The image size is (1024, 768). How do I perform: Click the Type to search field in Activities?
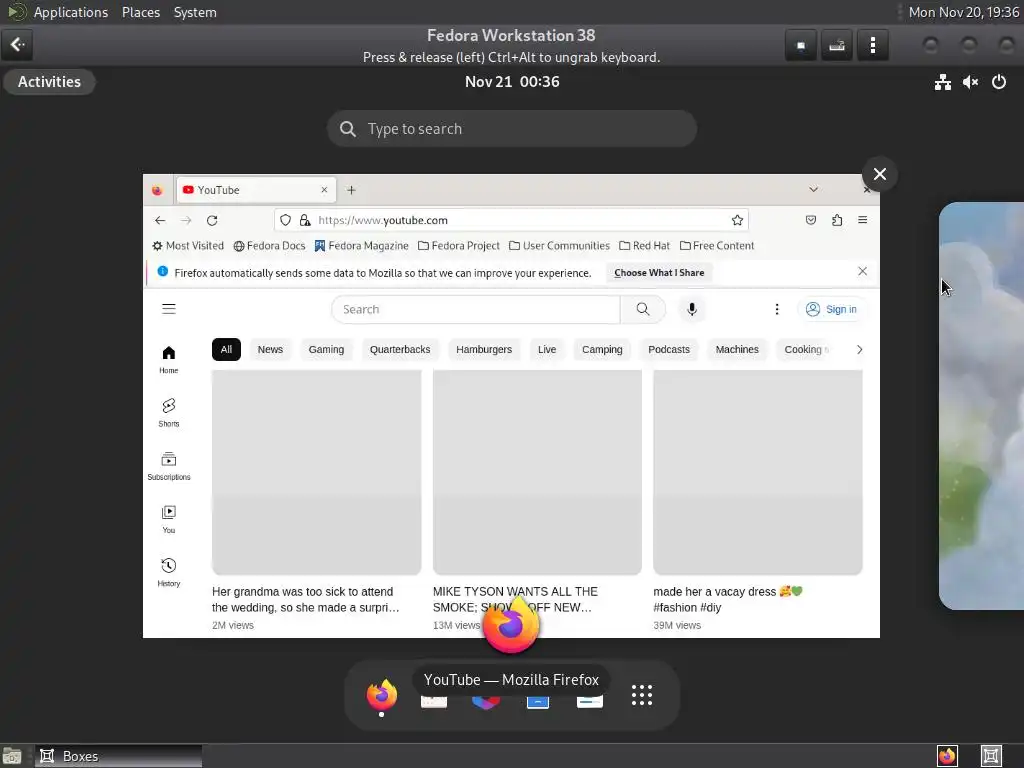511,129
